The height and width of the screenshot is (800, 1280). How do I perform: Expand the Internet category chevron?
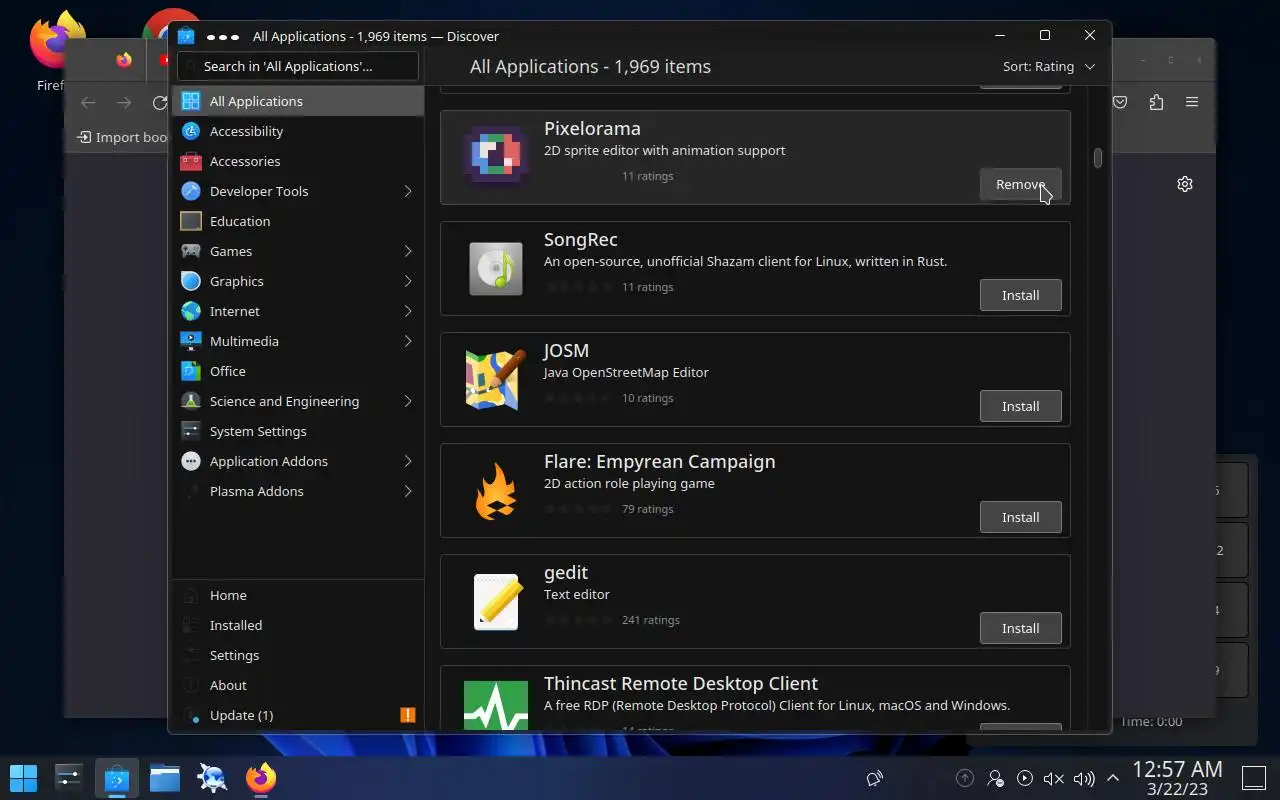[408, 311]
